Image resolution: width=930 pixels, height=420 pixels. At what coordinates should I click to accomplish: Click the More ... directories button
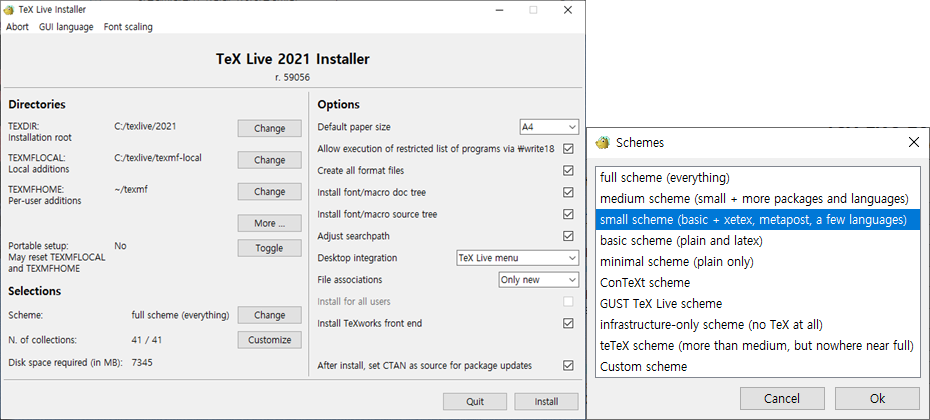click(269, 223)
